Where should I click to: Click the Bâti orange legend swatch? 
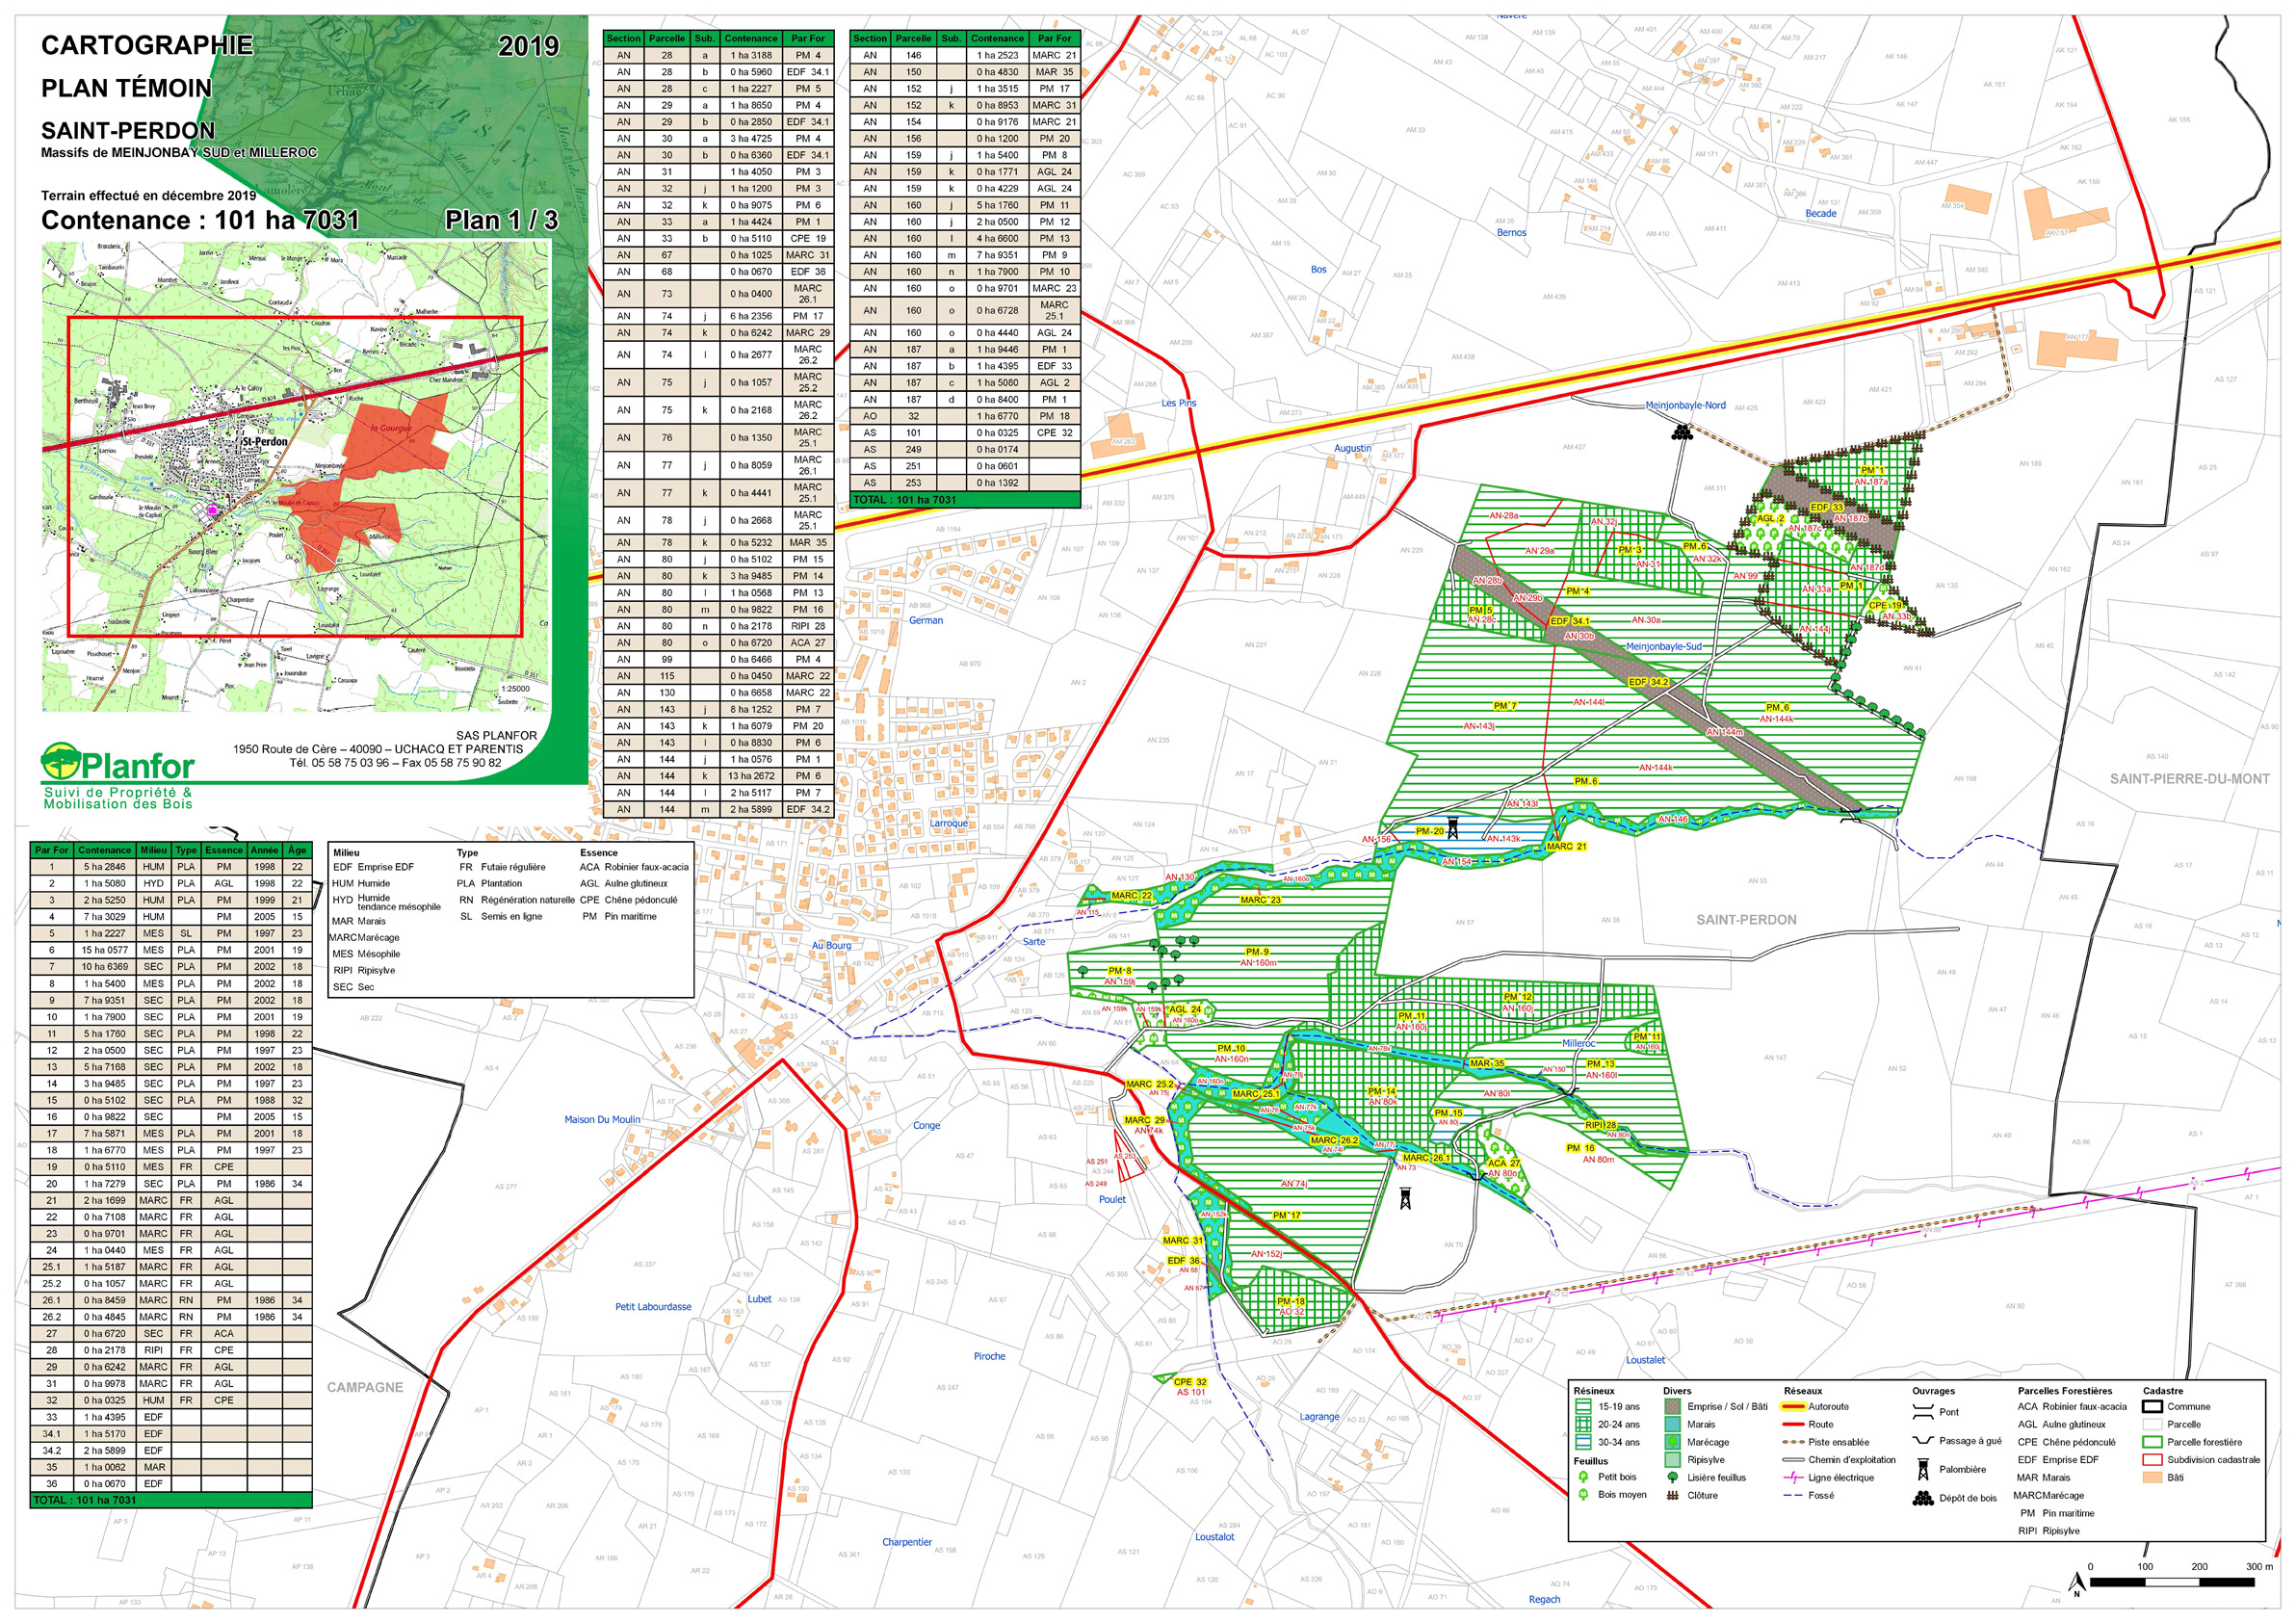click(2152, 1477)
